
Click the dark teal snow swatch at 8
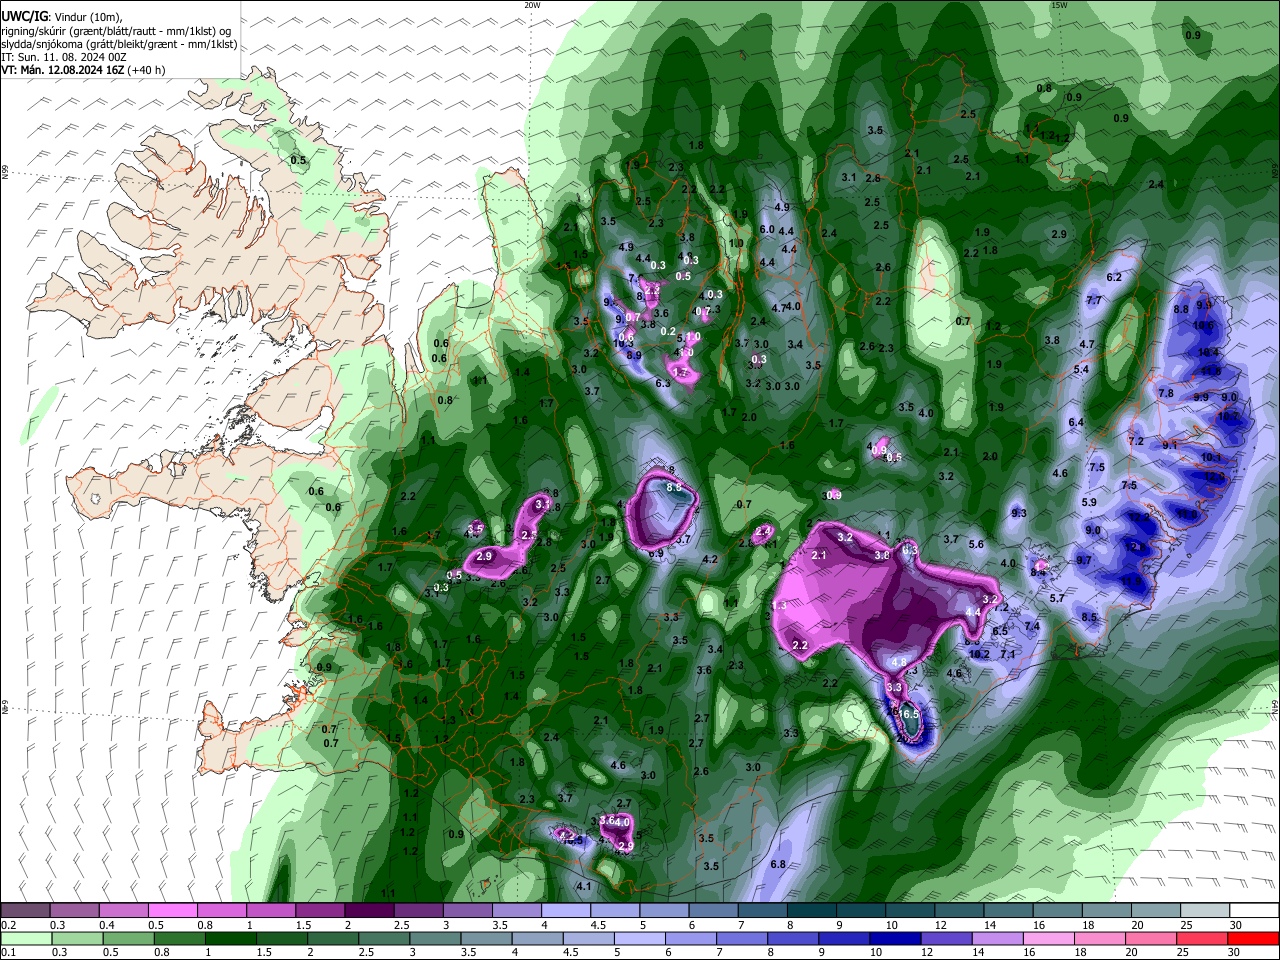(x=811, y=910)
